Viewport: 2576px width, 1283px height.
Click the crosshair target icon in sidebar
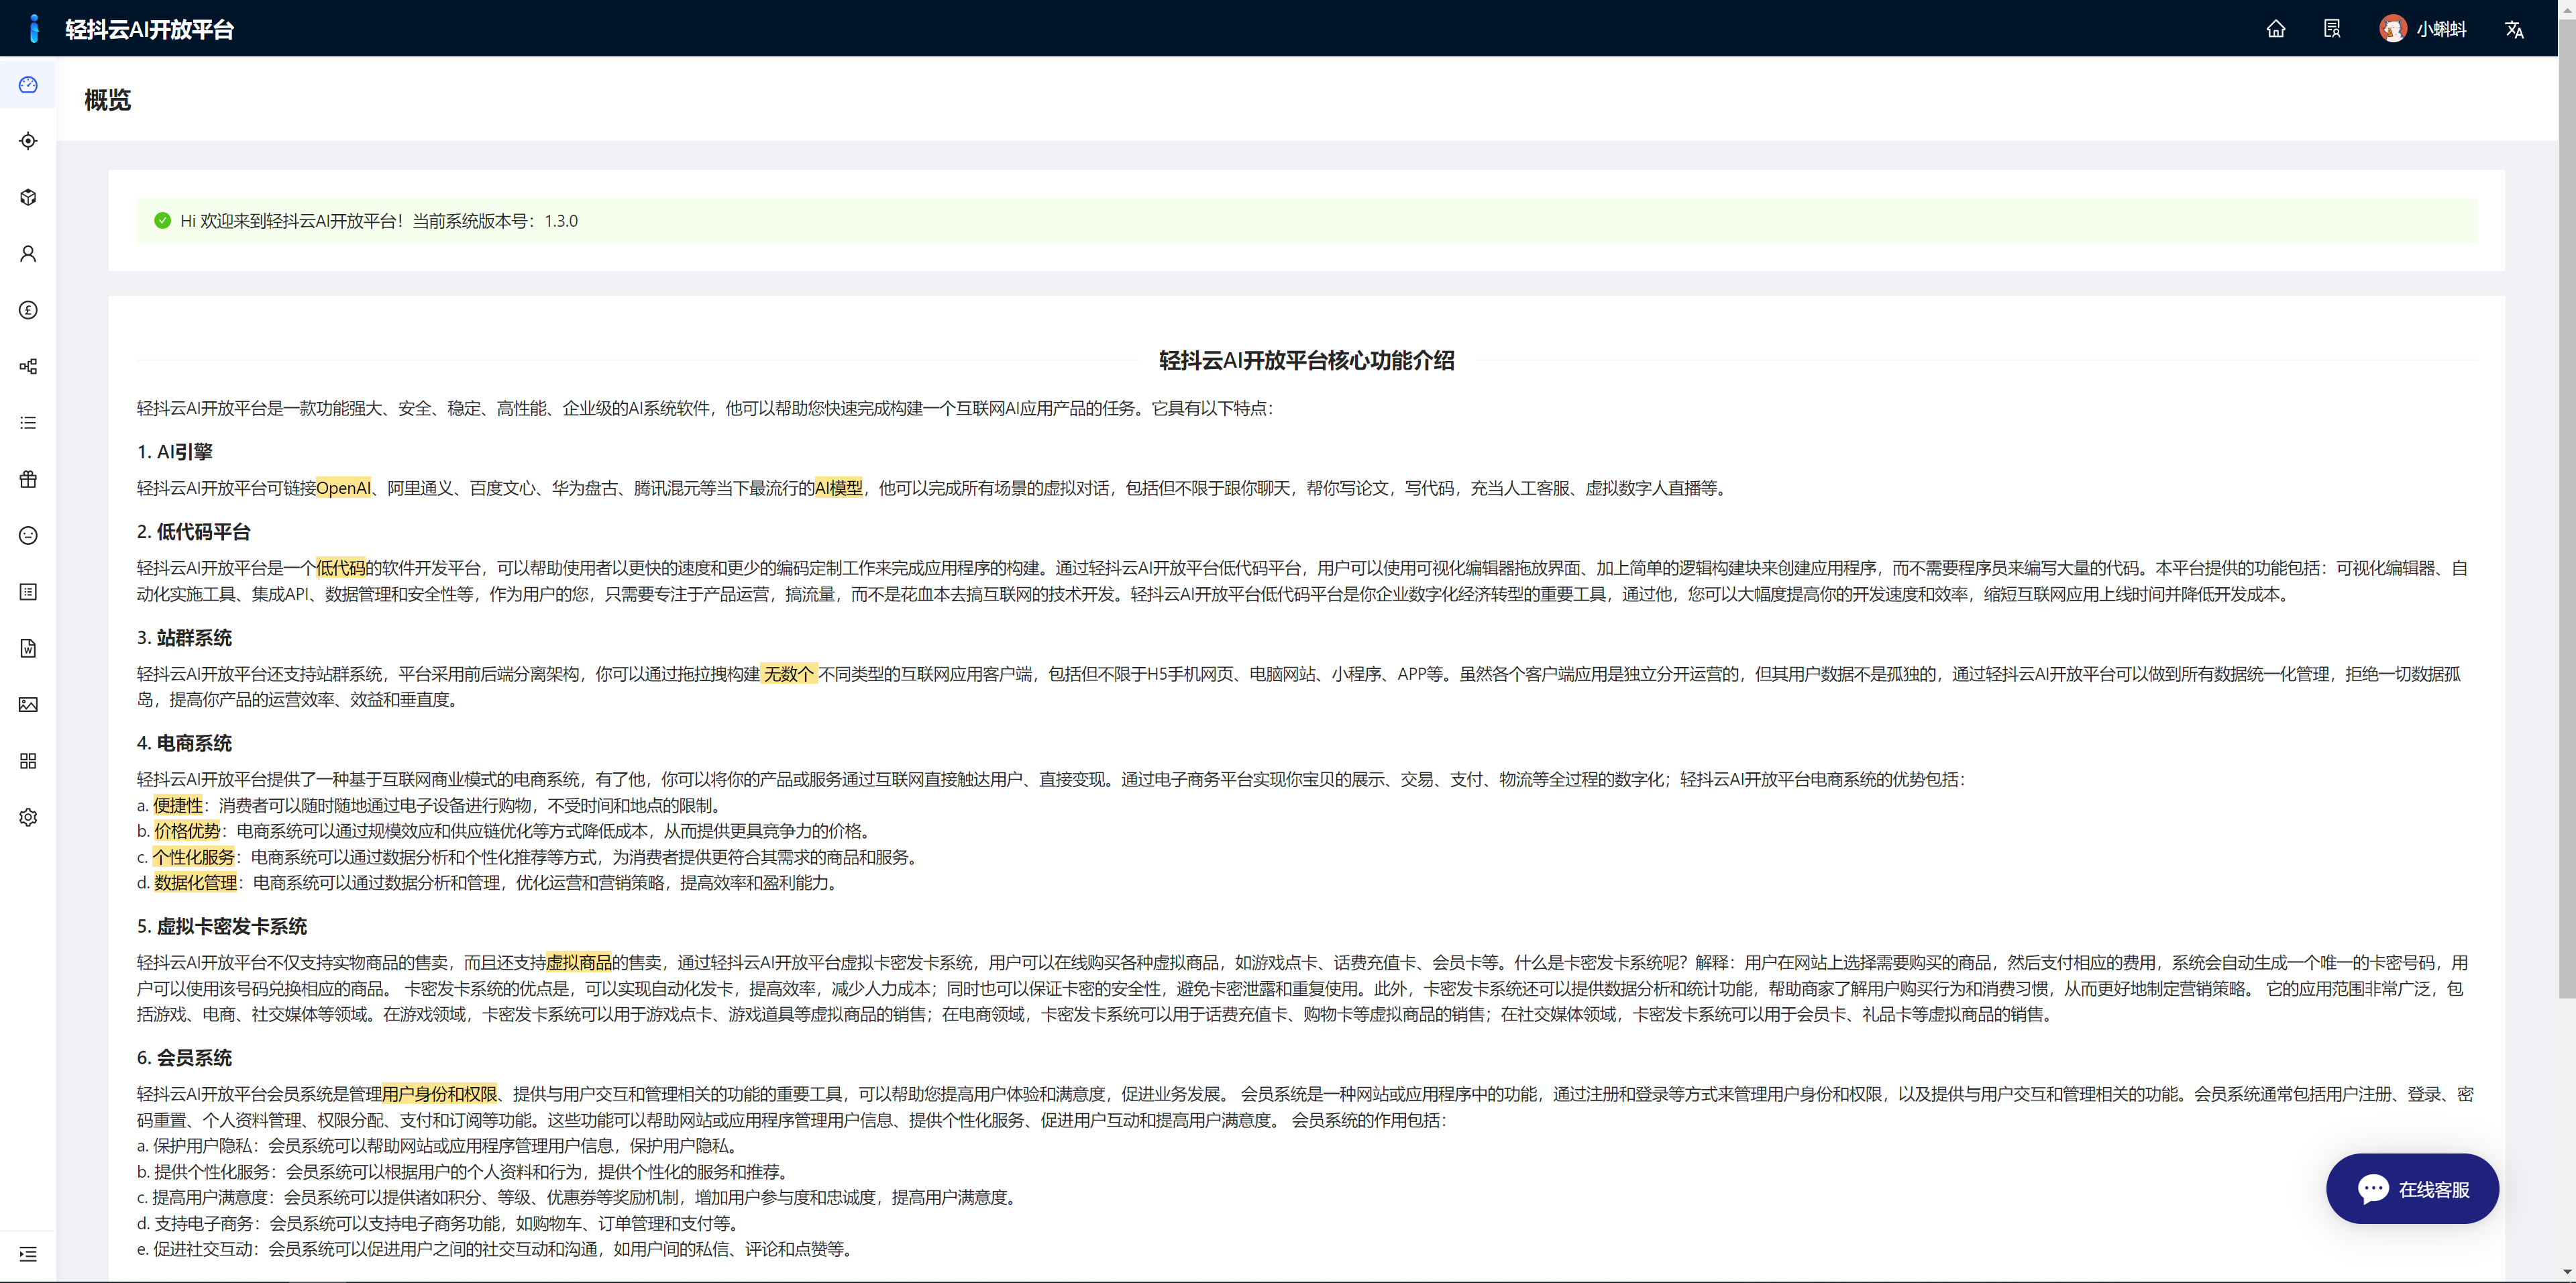click(x=28, y=141)
